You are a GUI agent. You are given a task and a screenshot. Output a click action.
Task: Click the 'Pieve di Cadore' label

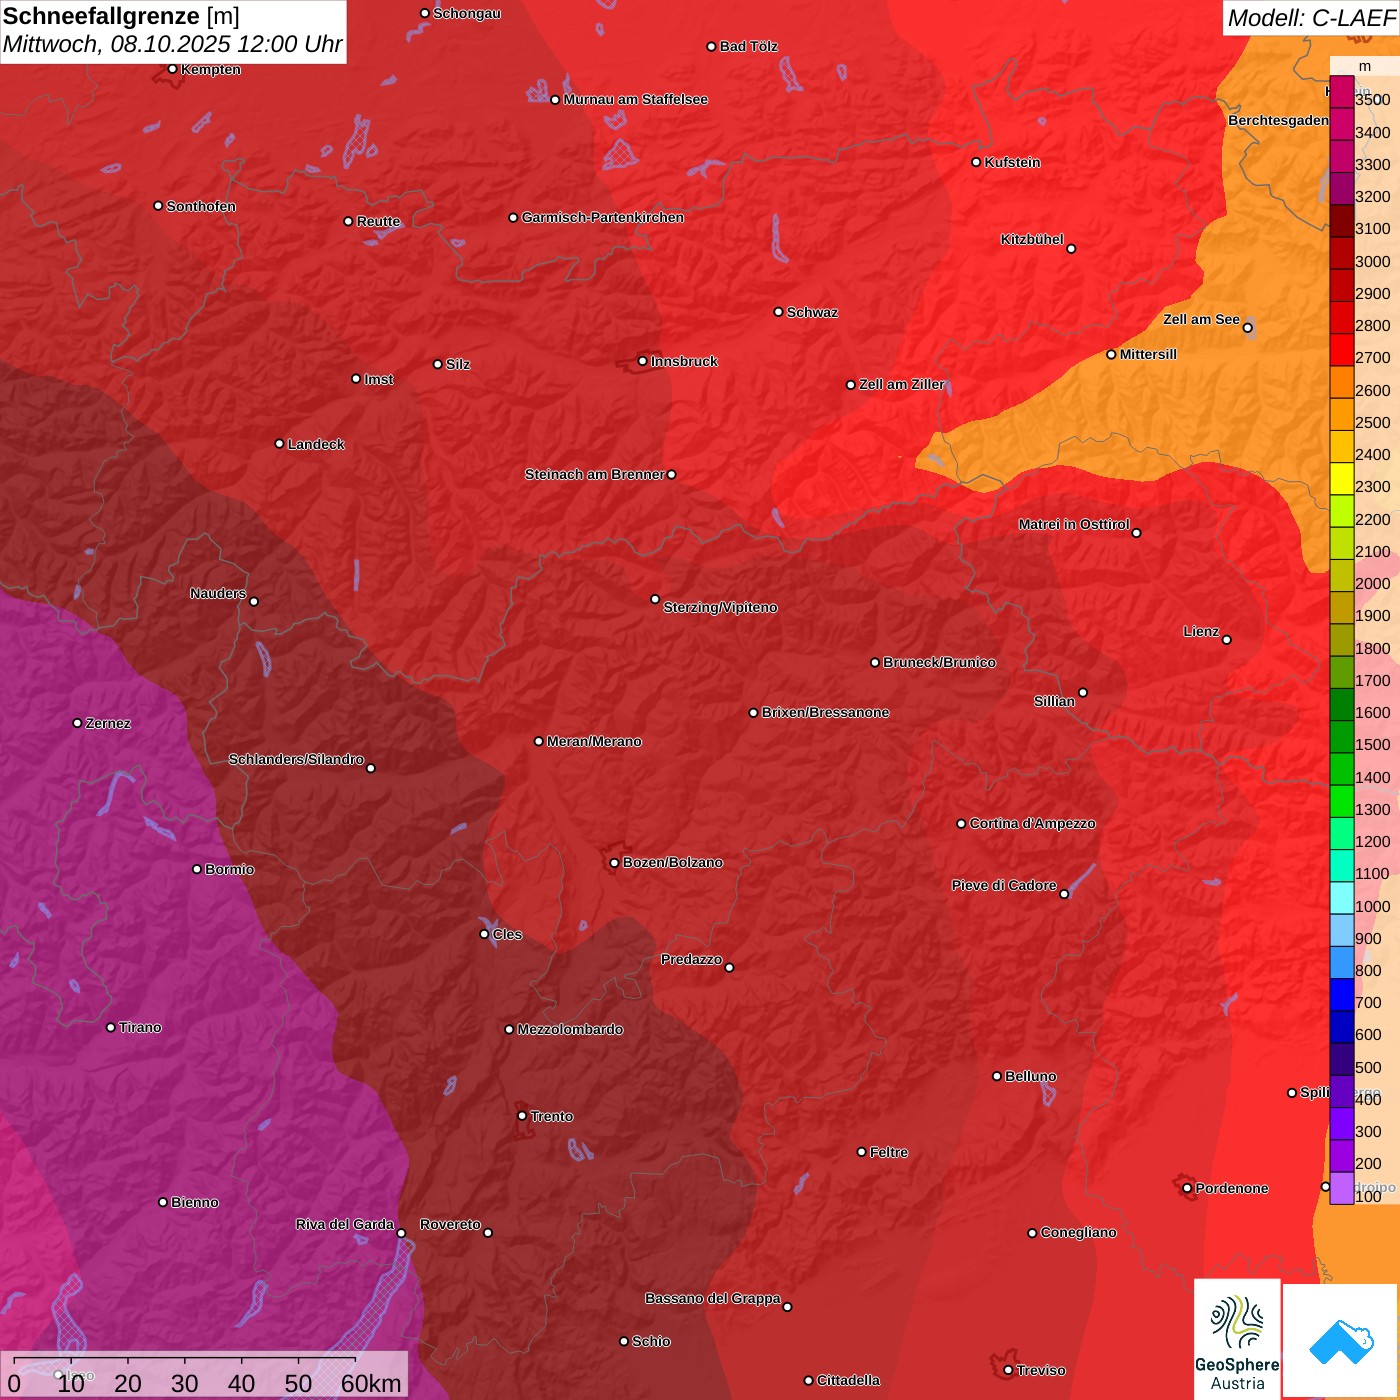click(1004, 885)
